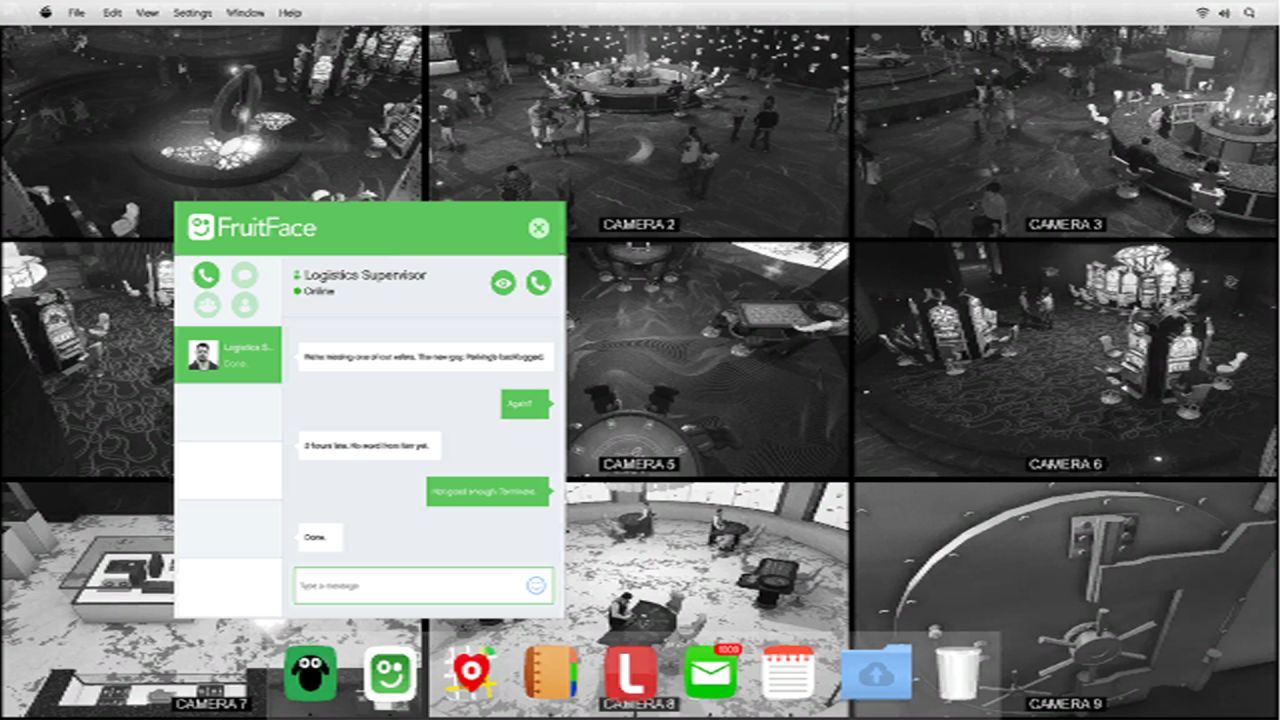The height and width of the screenshot is (720, 1280).
Task: Select the Camera 5 feed
Action: pos(707,359)
